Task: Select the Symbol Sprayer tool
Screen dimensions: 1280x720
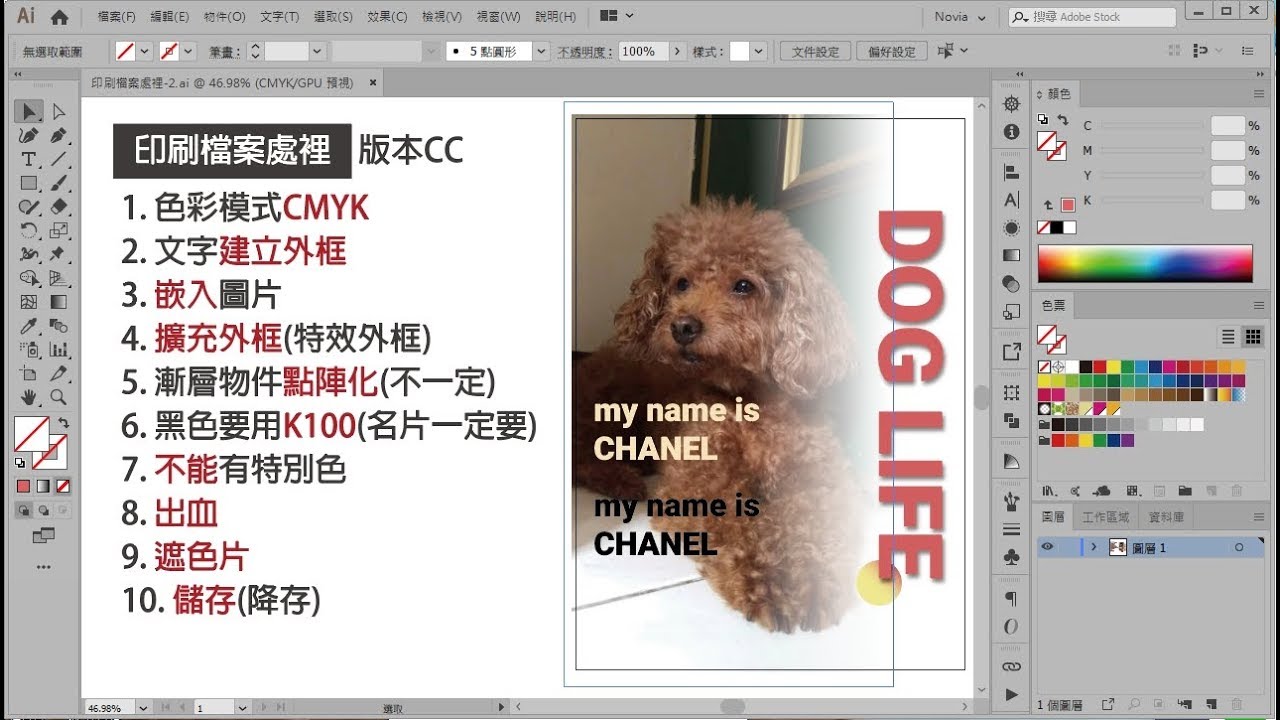Action: point(28,350)
